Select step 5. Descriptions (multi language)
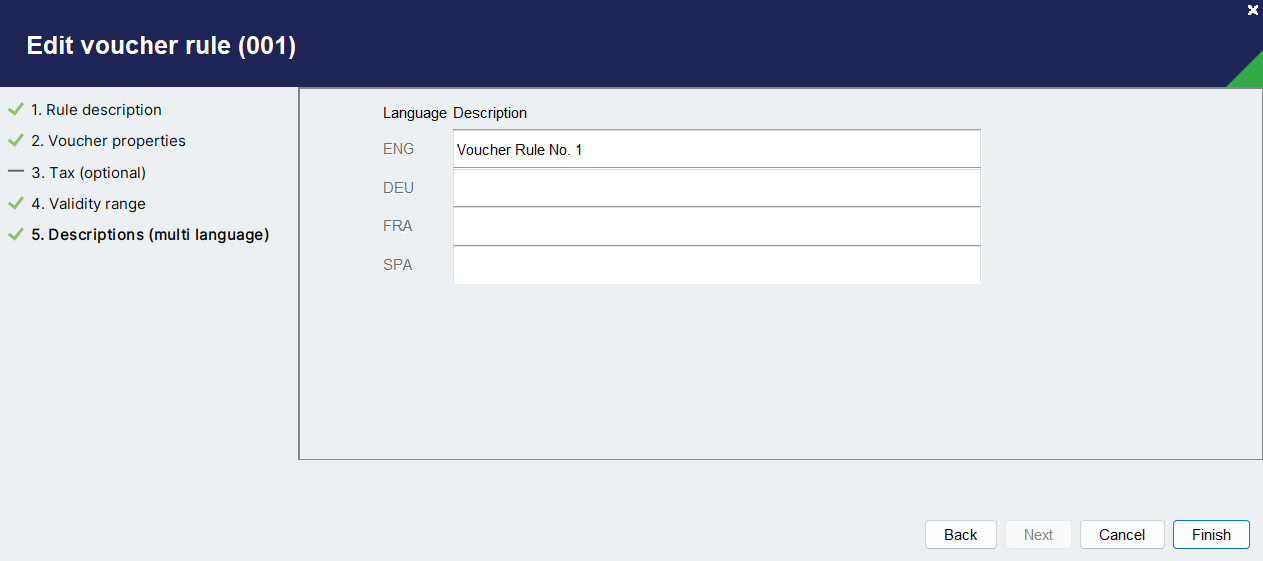Viewport: 1263px width, 561px height. coord(150,235)
